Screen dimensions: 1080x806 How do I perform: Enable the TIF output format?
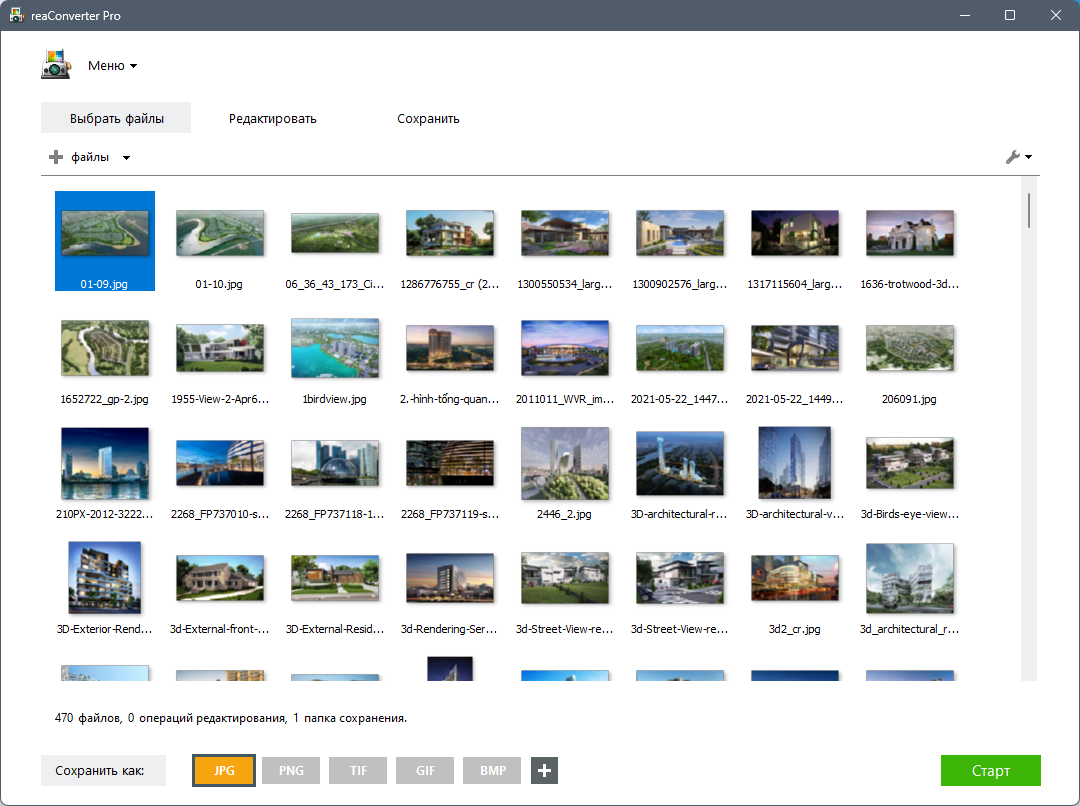(x=357, y=770)
